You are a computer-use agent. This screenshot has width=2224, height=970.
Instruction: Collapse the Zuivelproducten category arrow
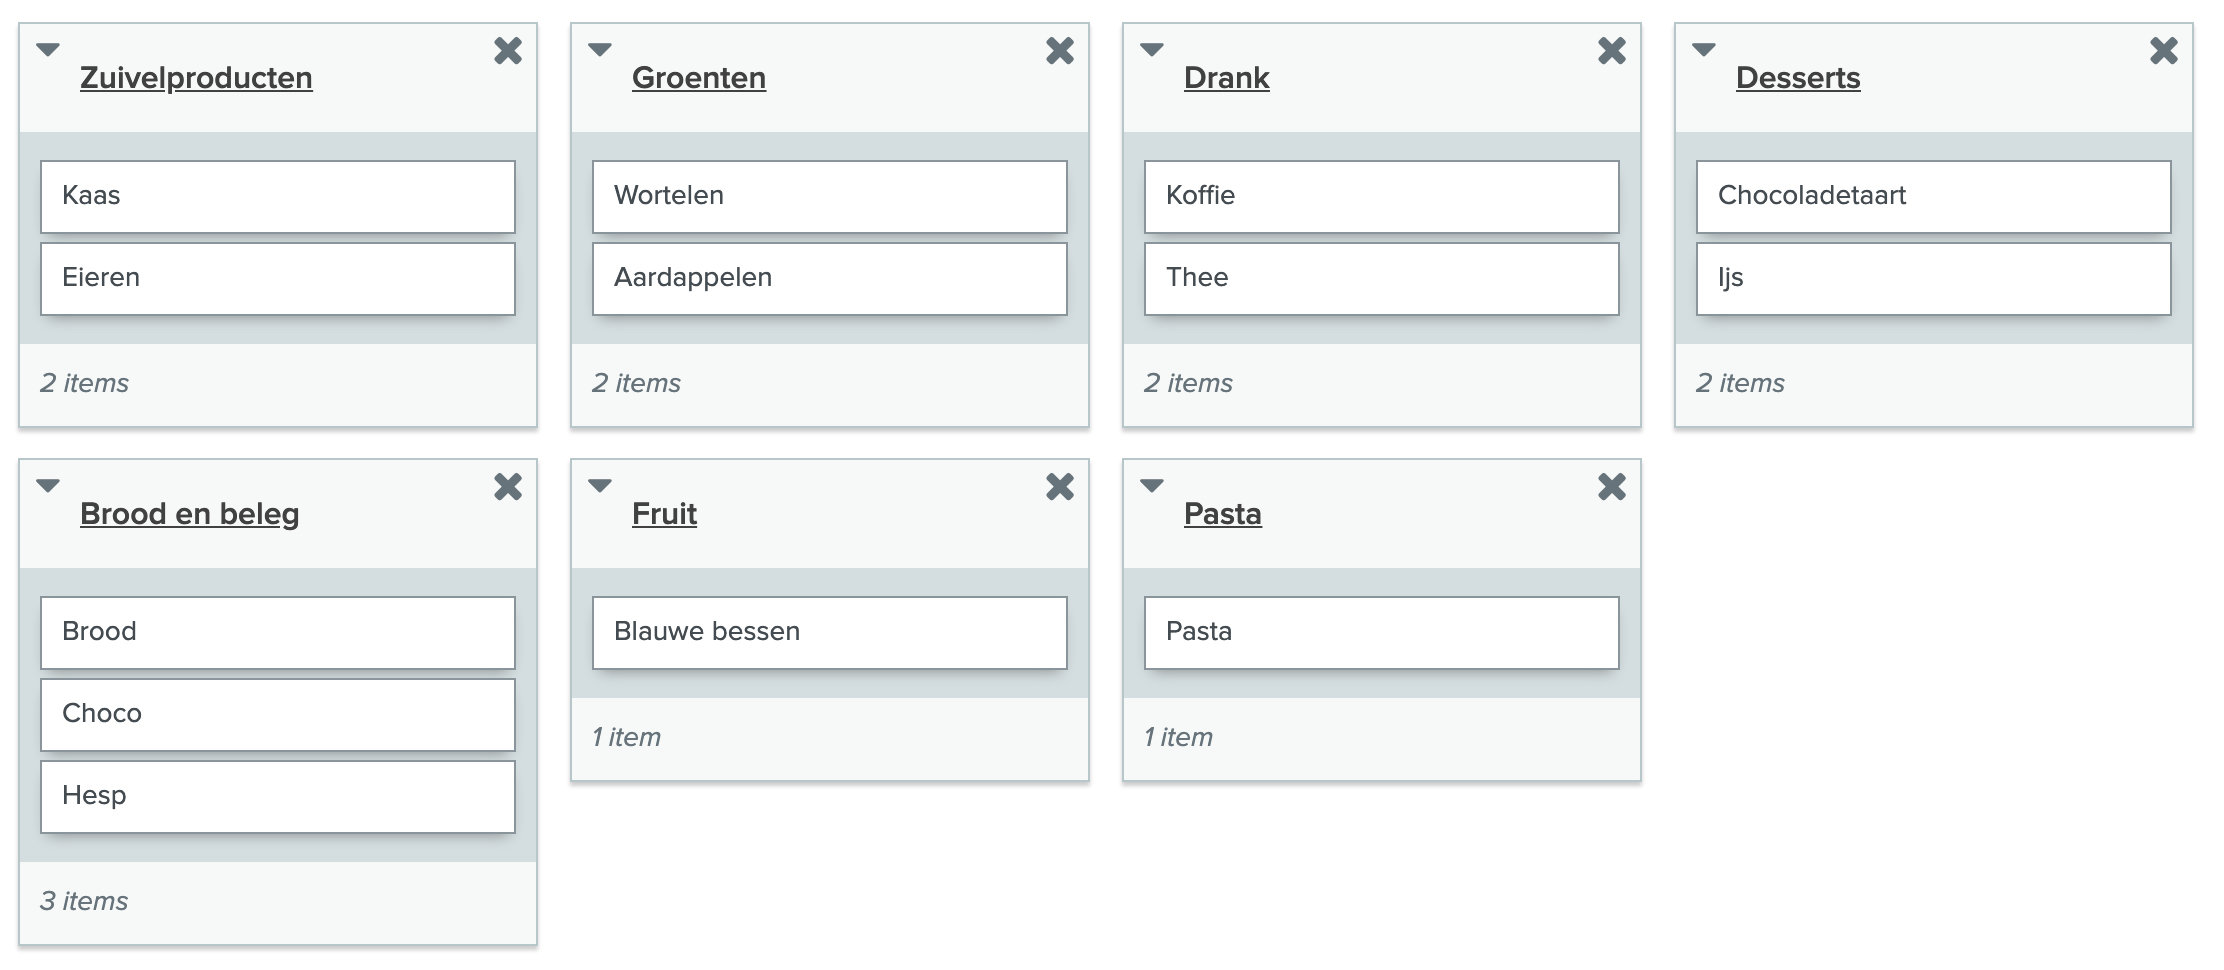[x=48, y=49]
